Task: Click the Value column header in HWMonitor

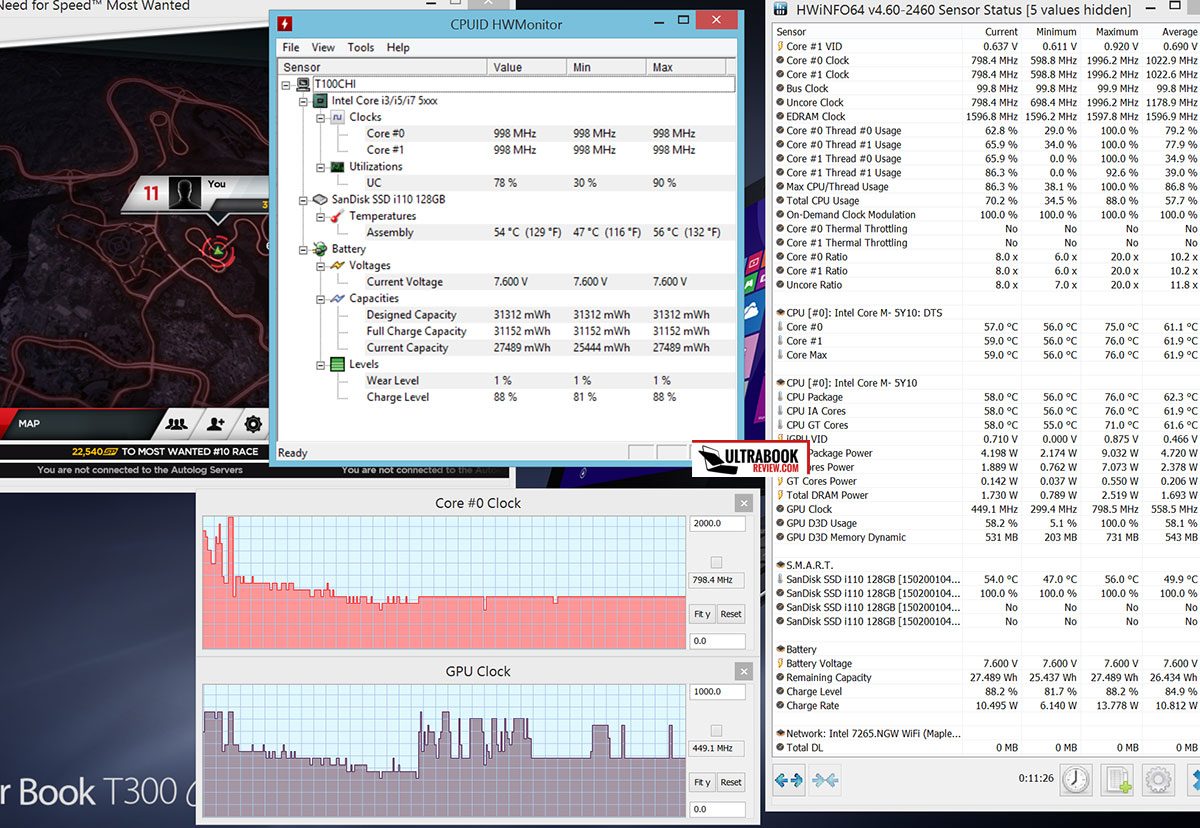Action: pos(527,67)
